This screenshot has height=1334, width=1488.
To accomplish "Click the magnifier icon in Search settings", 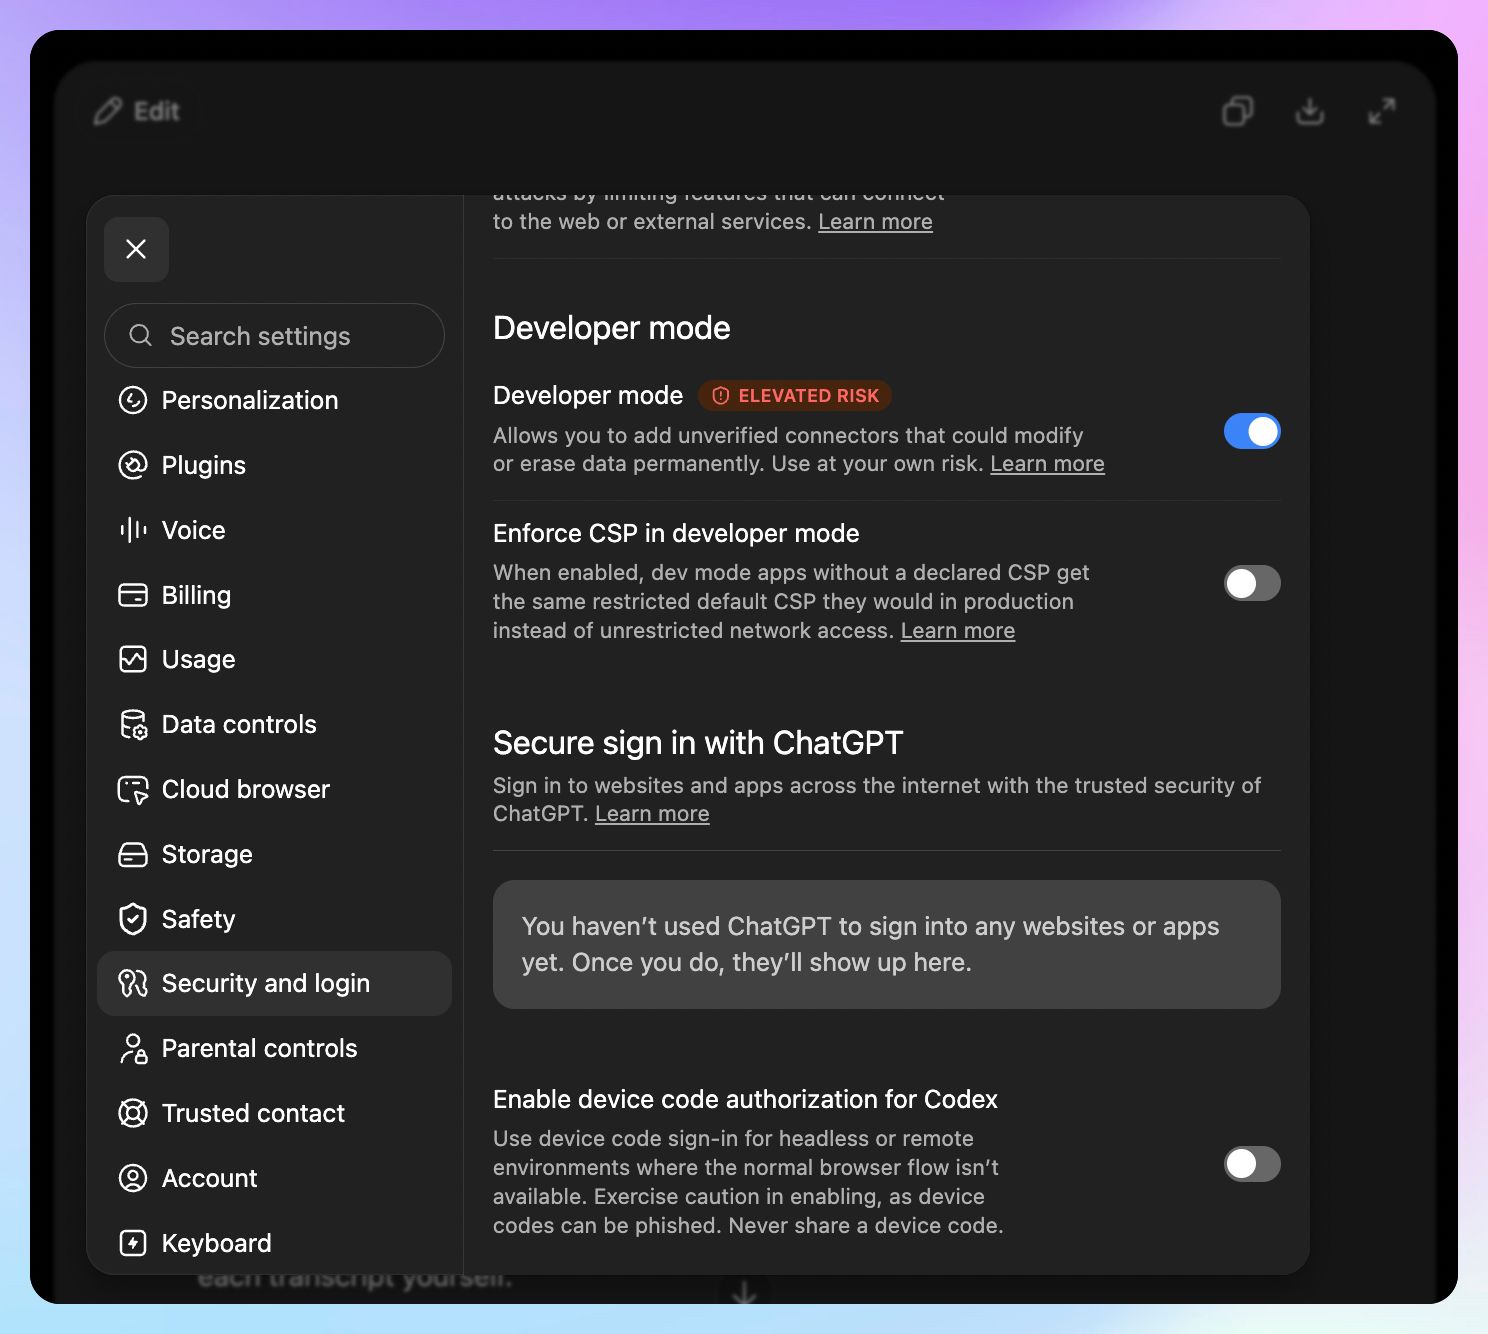I will pos(141,335).
